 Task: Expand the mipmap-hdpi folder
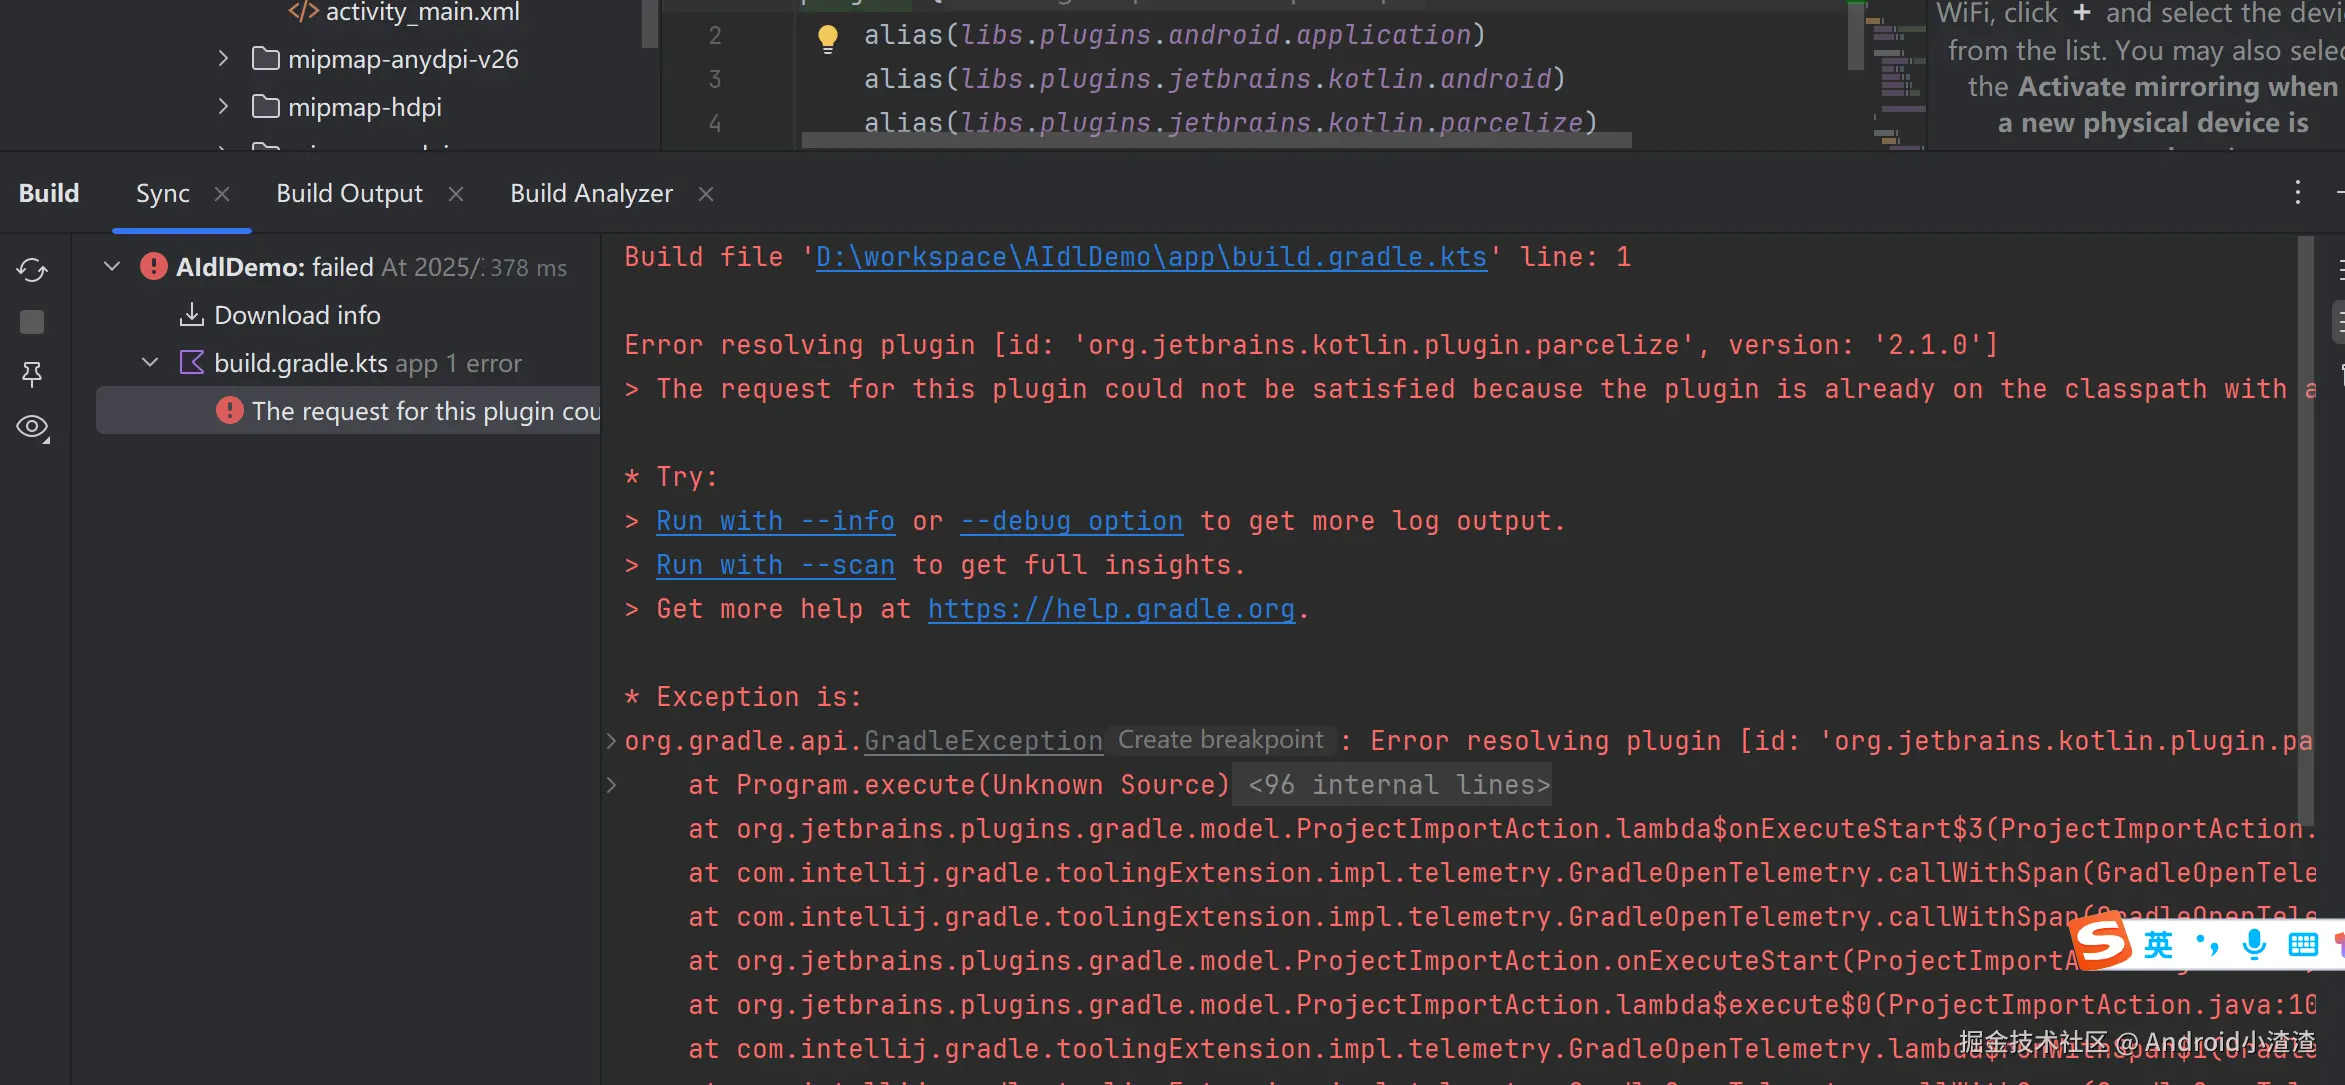click(223, 106)
